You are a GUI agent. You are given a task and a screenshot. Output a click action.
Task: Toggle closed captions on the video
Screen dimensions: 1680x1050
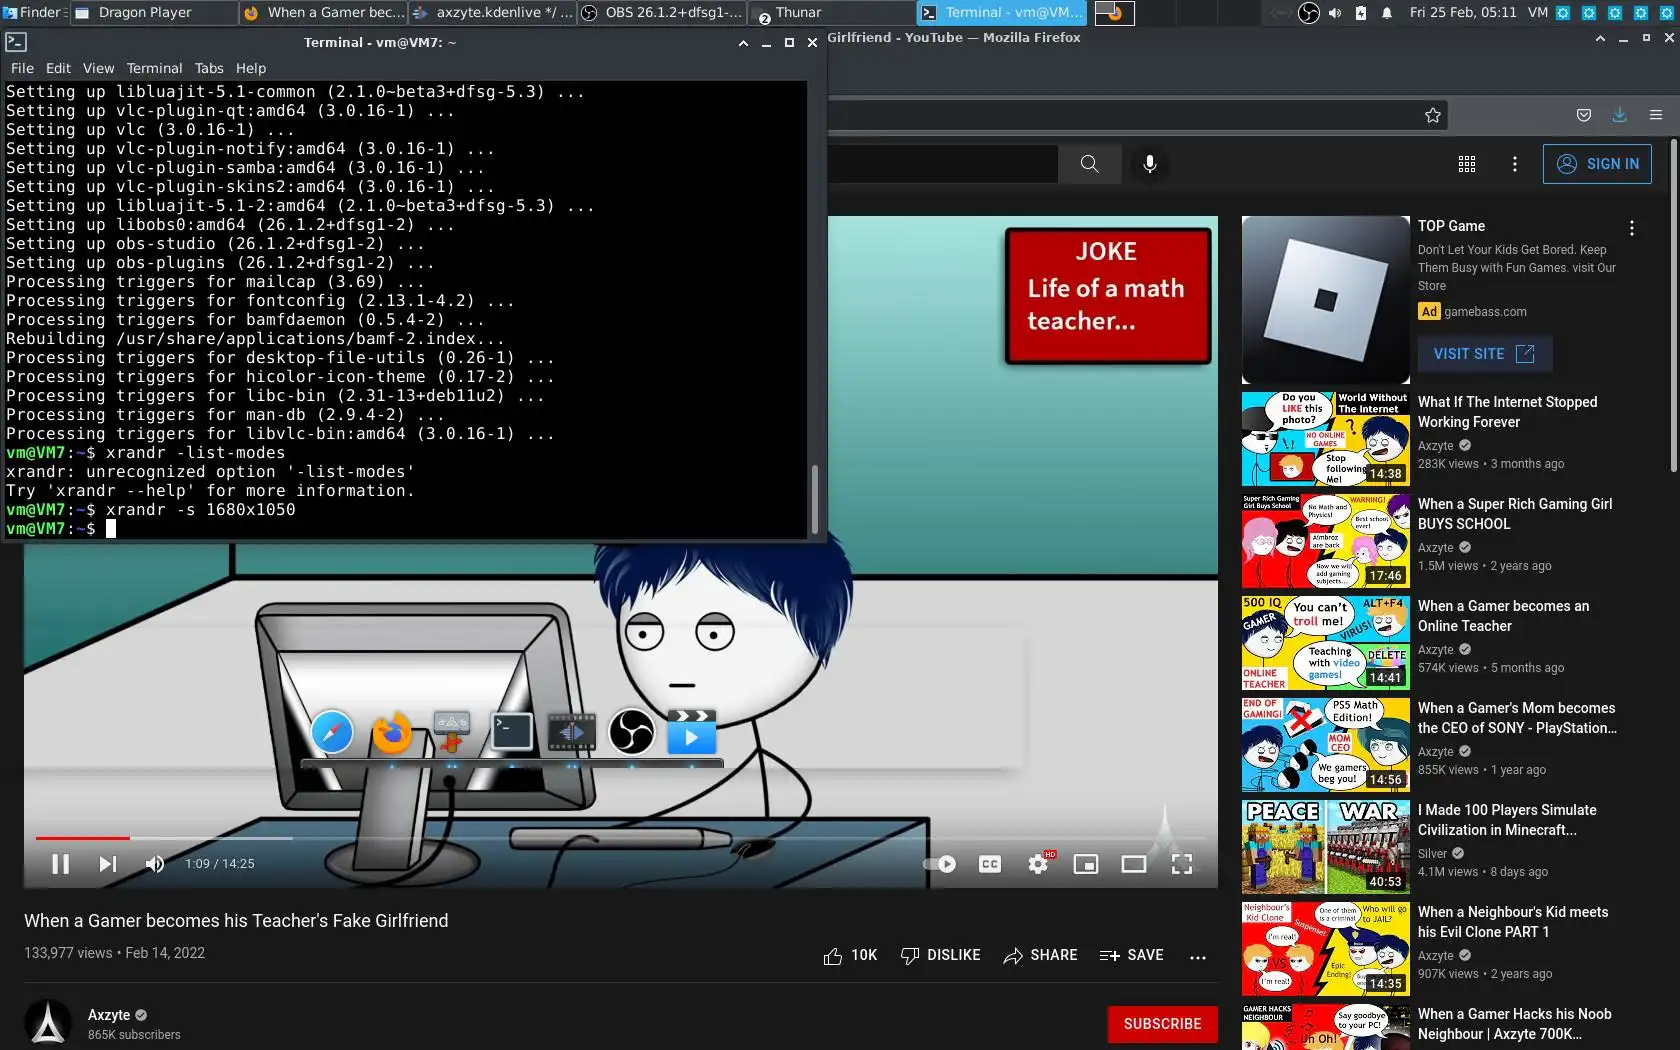pos(990,864)
